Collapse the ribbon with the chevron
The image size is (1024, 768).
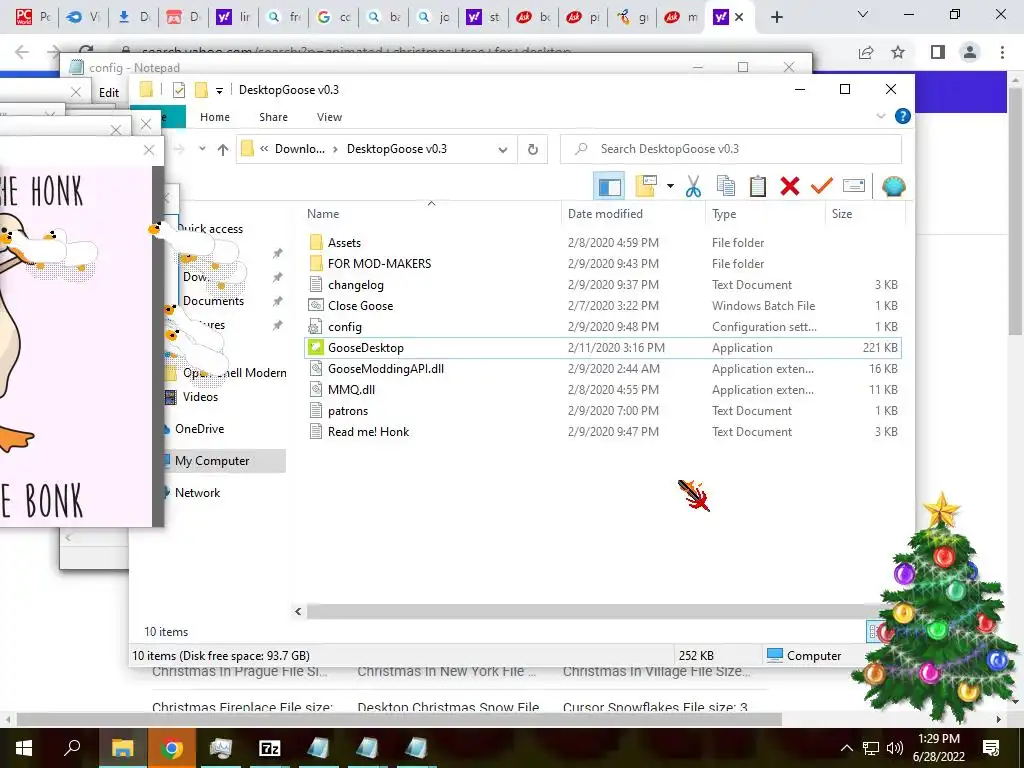(x=880, y=116)
